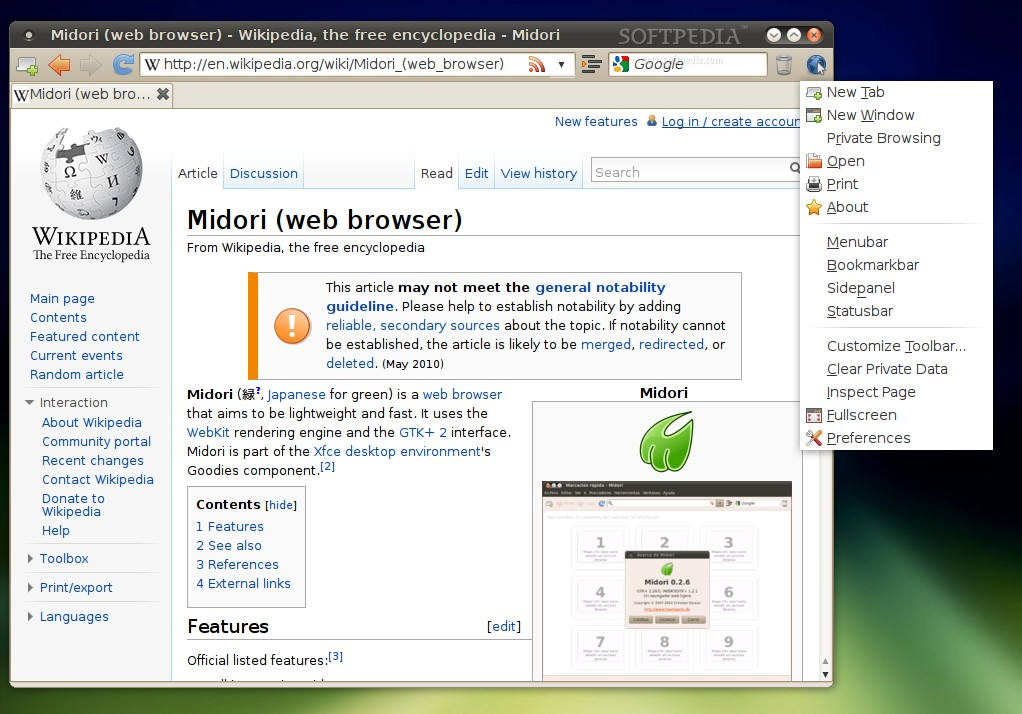Screen dimensions: 1022x714
Task: Click Log in / create account link
Action: (731, 121)
